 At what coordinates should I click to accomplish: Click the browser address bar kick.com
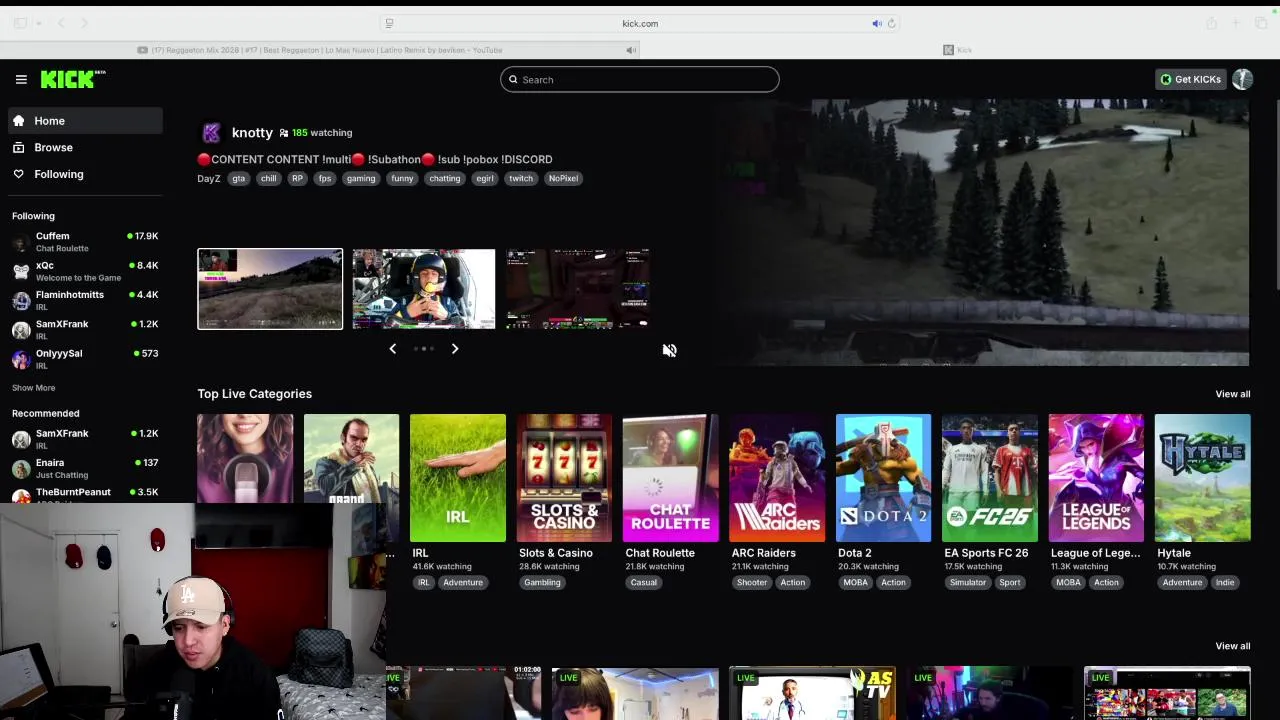point(640,23)
